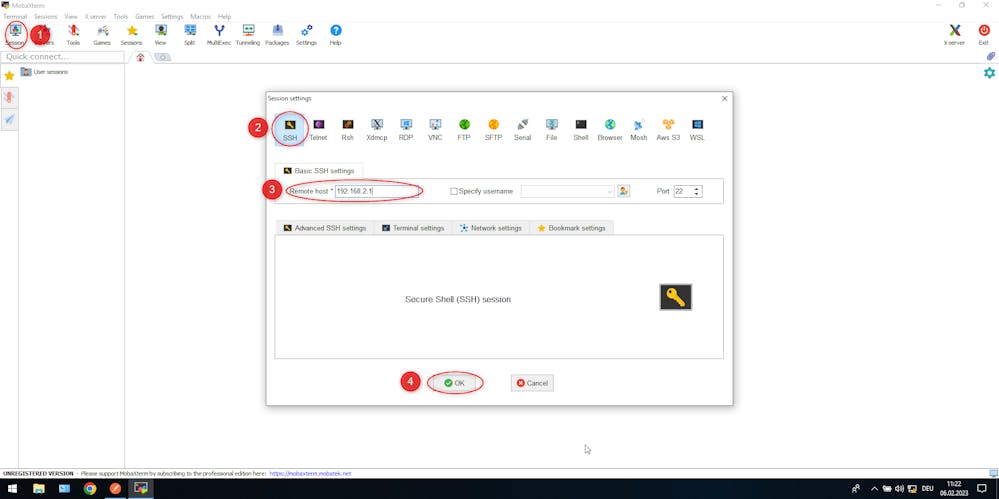999x499 pixels.
Task: Open the Basic SSH settings tab
Action: [x=319, y=171]
